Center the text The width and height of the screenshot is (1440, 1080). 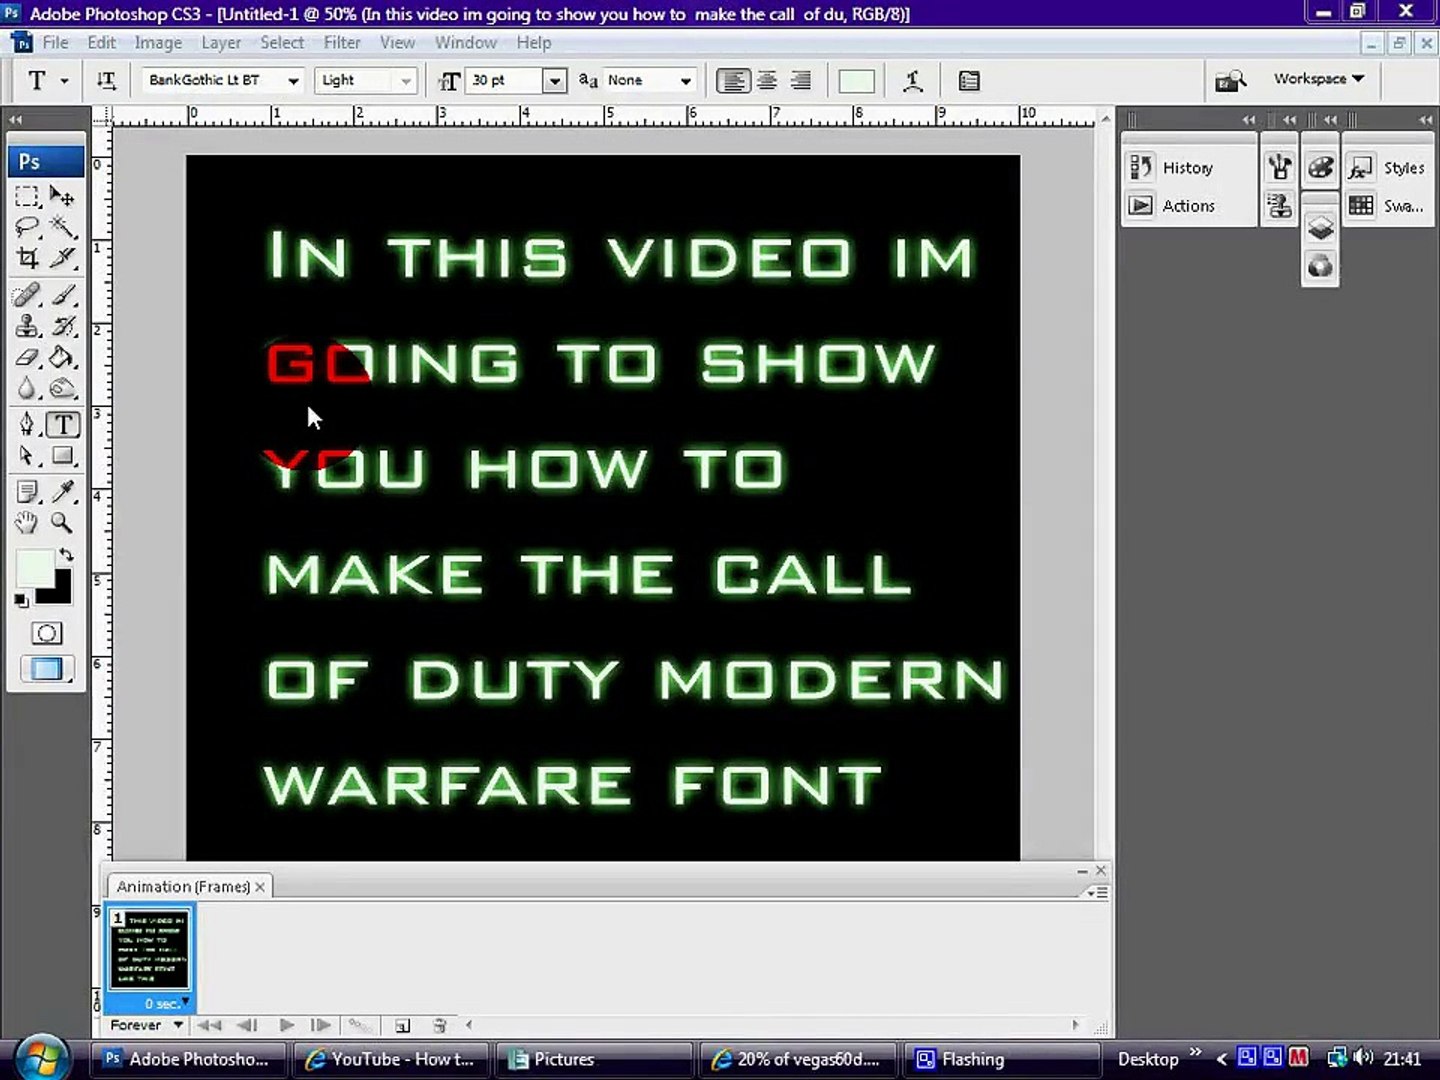[x=767, y=81]
